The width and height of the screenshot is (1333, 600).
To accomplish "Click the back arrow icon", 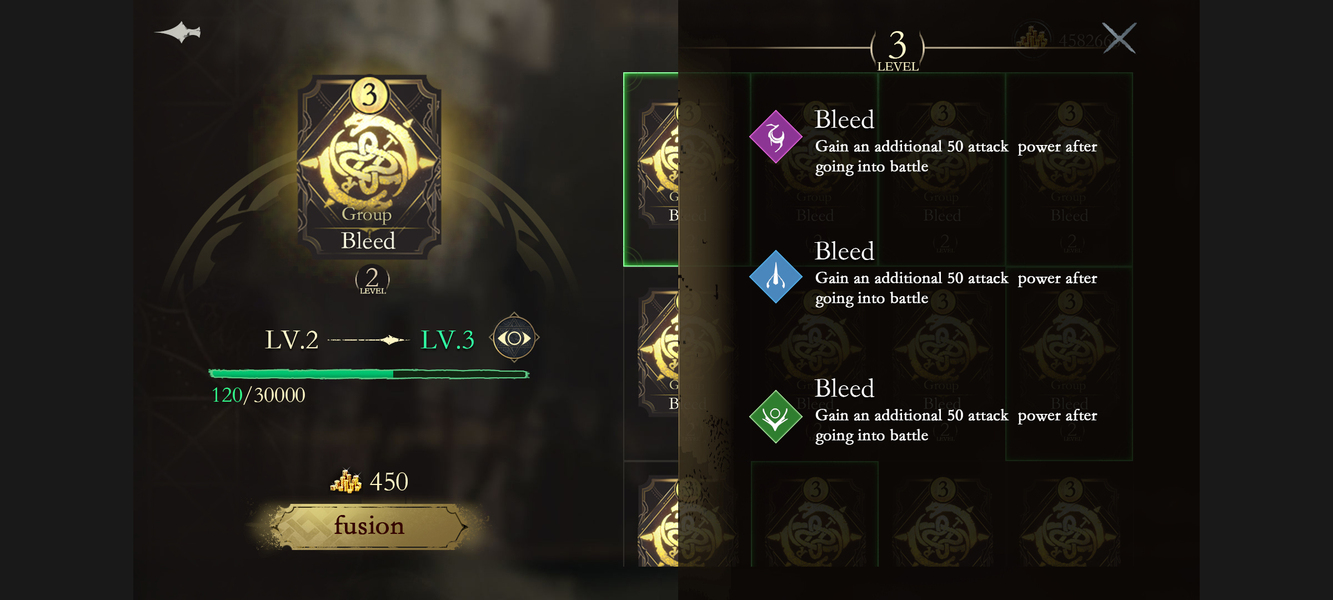I will coord(178,33).
